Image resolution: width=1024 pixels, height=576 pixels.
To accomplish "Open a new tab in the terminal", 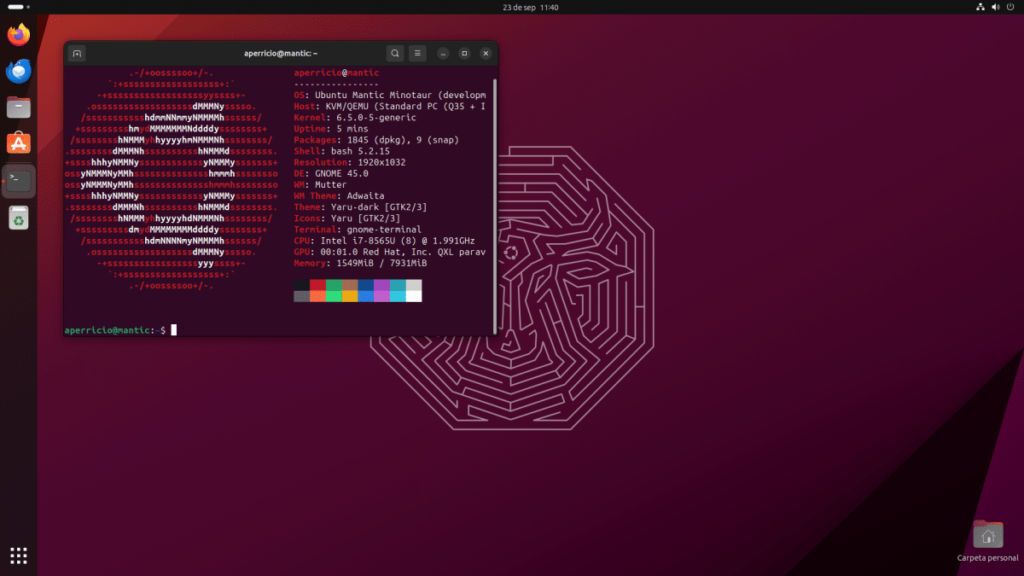I will 76,52.
